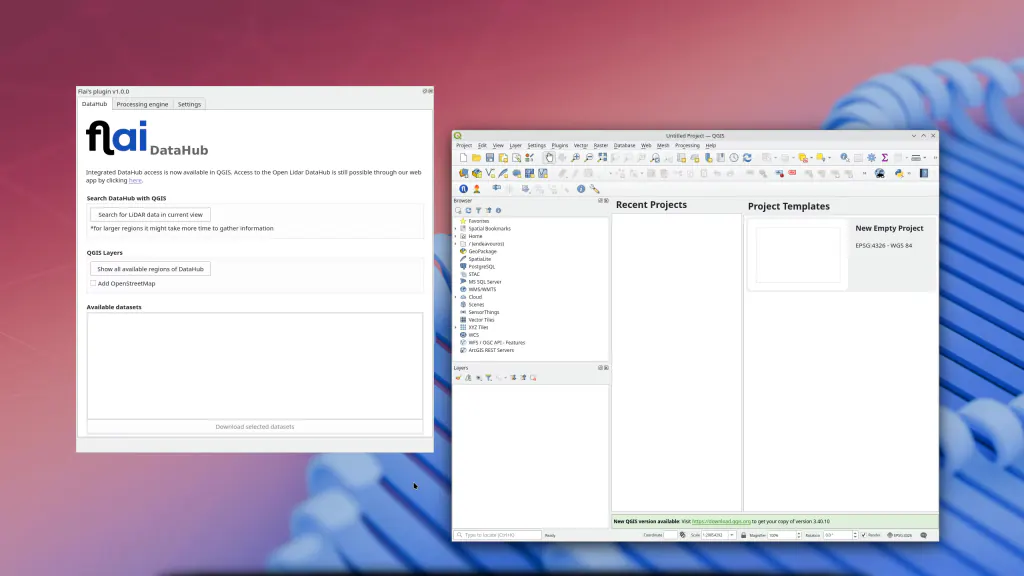
Task: Click the Flai plugin toolbar icon
Action: pyautogui.click(x=463, y=189)
